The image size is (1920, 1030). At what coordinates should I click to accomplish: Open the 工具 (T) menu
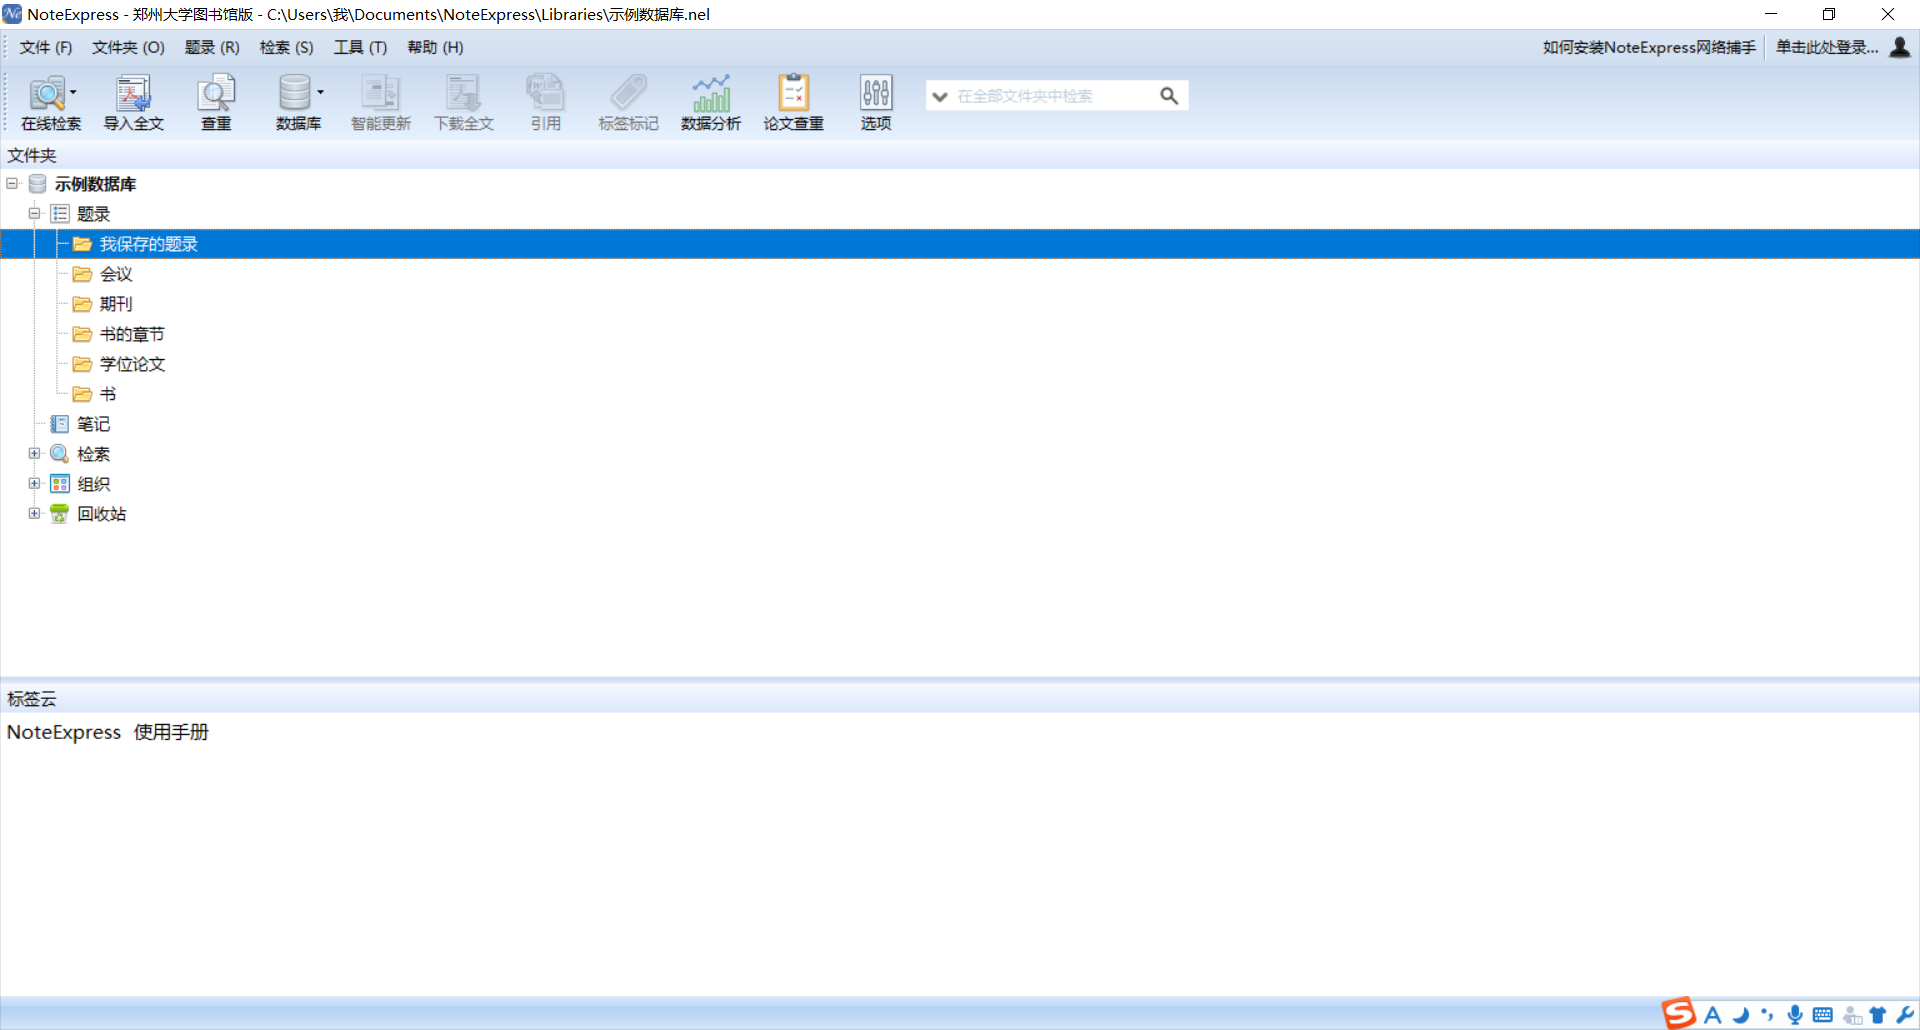click(x=360, y=47)
